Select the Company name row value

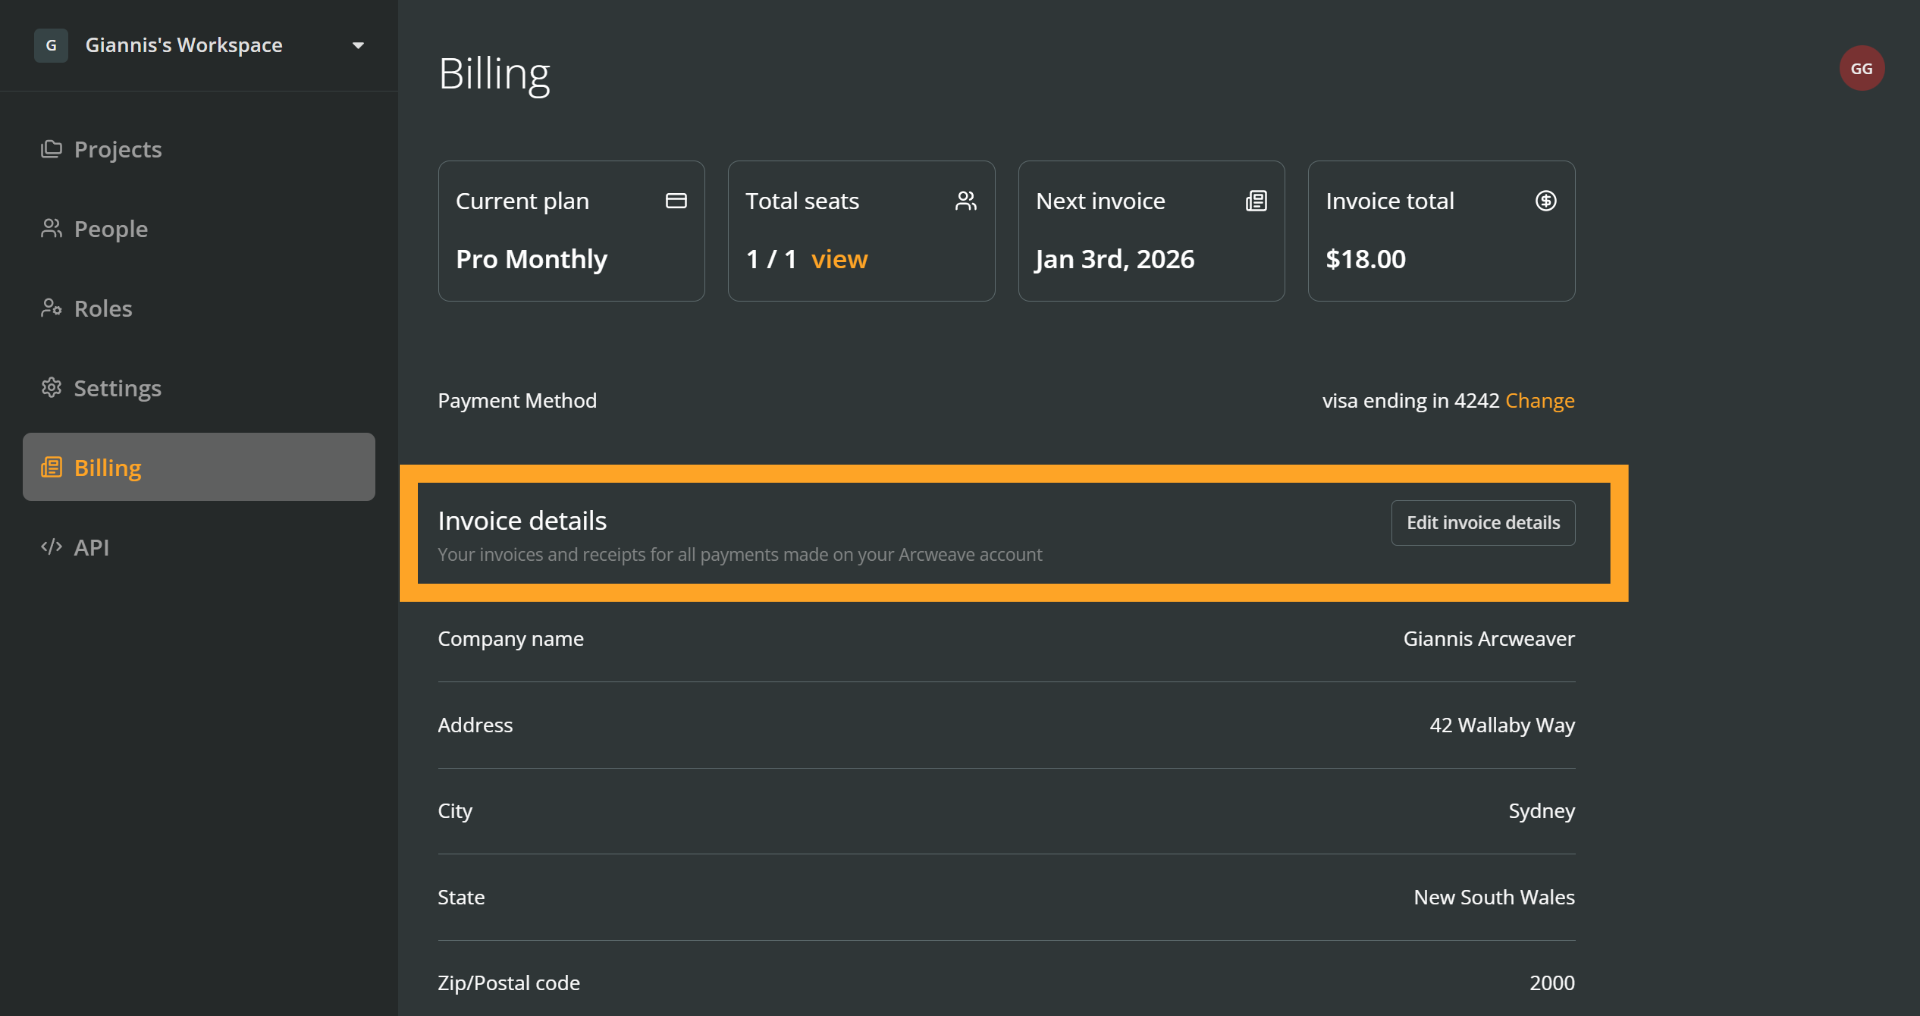pos(1488,639)
